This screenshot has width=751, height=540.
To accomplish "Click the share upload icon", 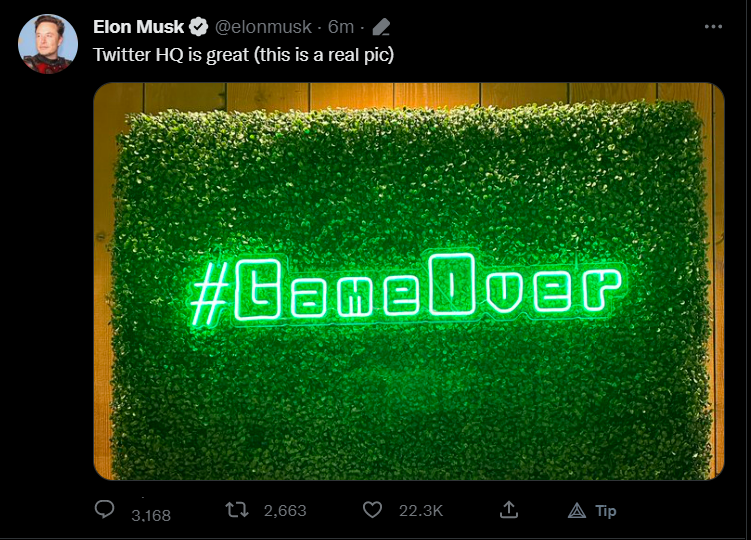I will [509, 510].
